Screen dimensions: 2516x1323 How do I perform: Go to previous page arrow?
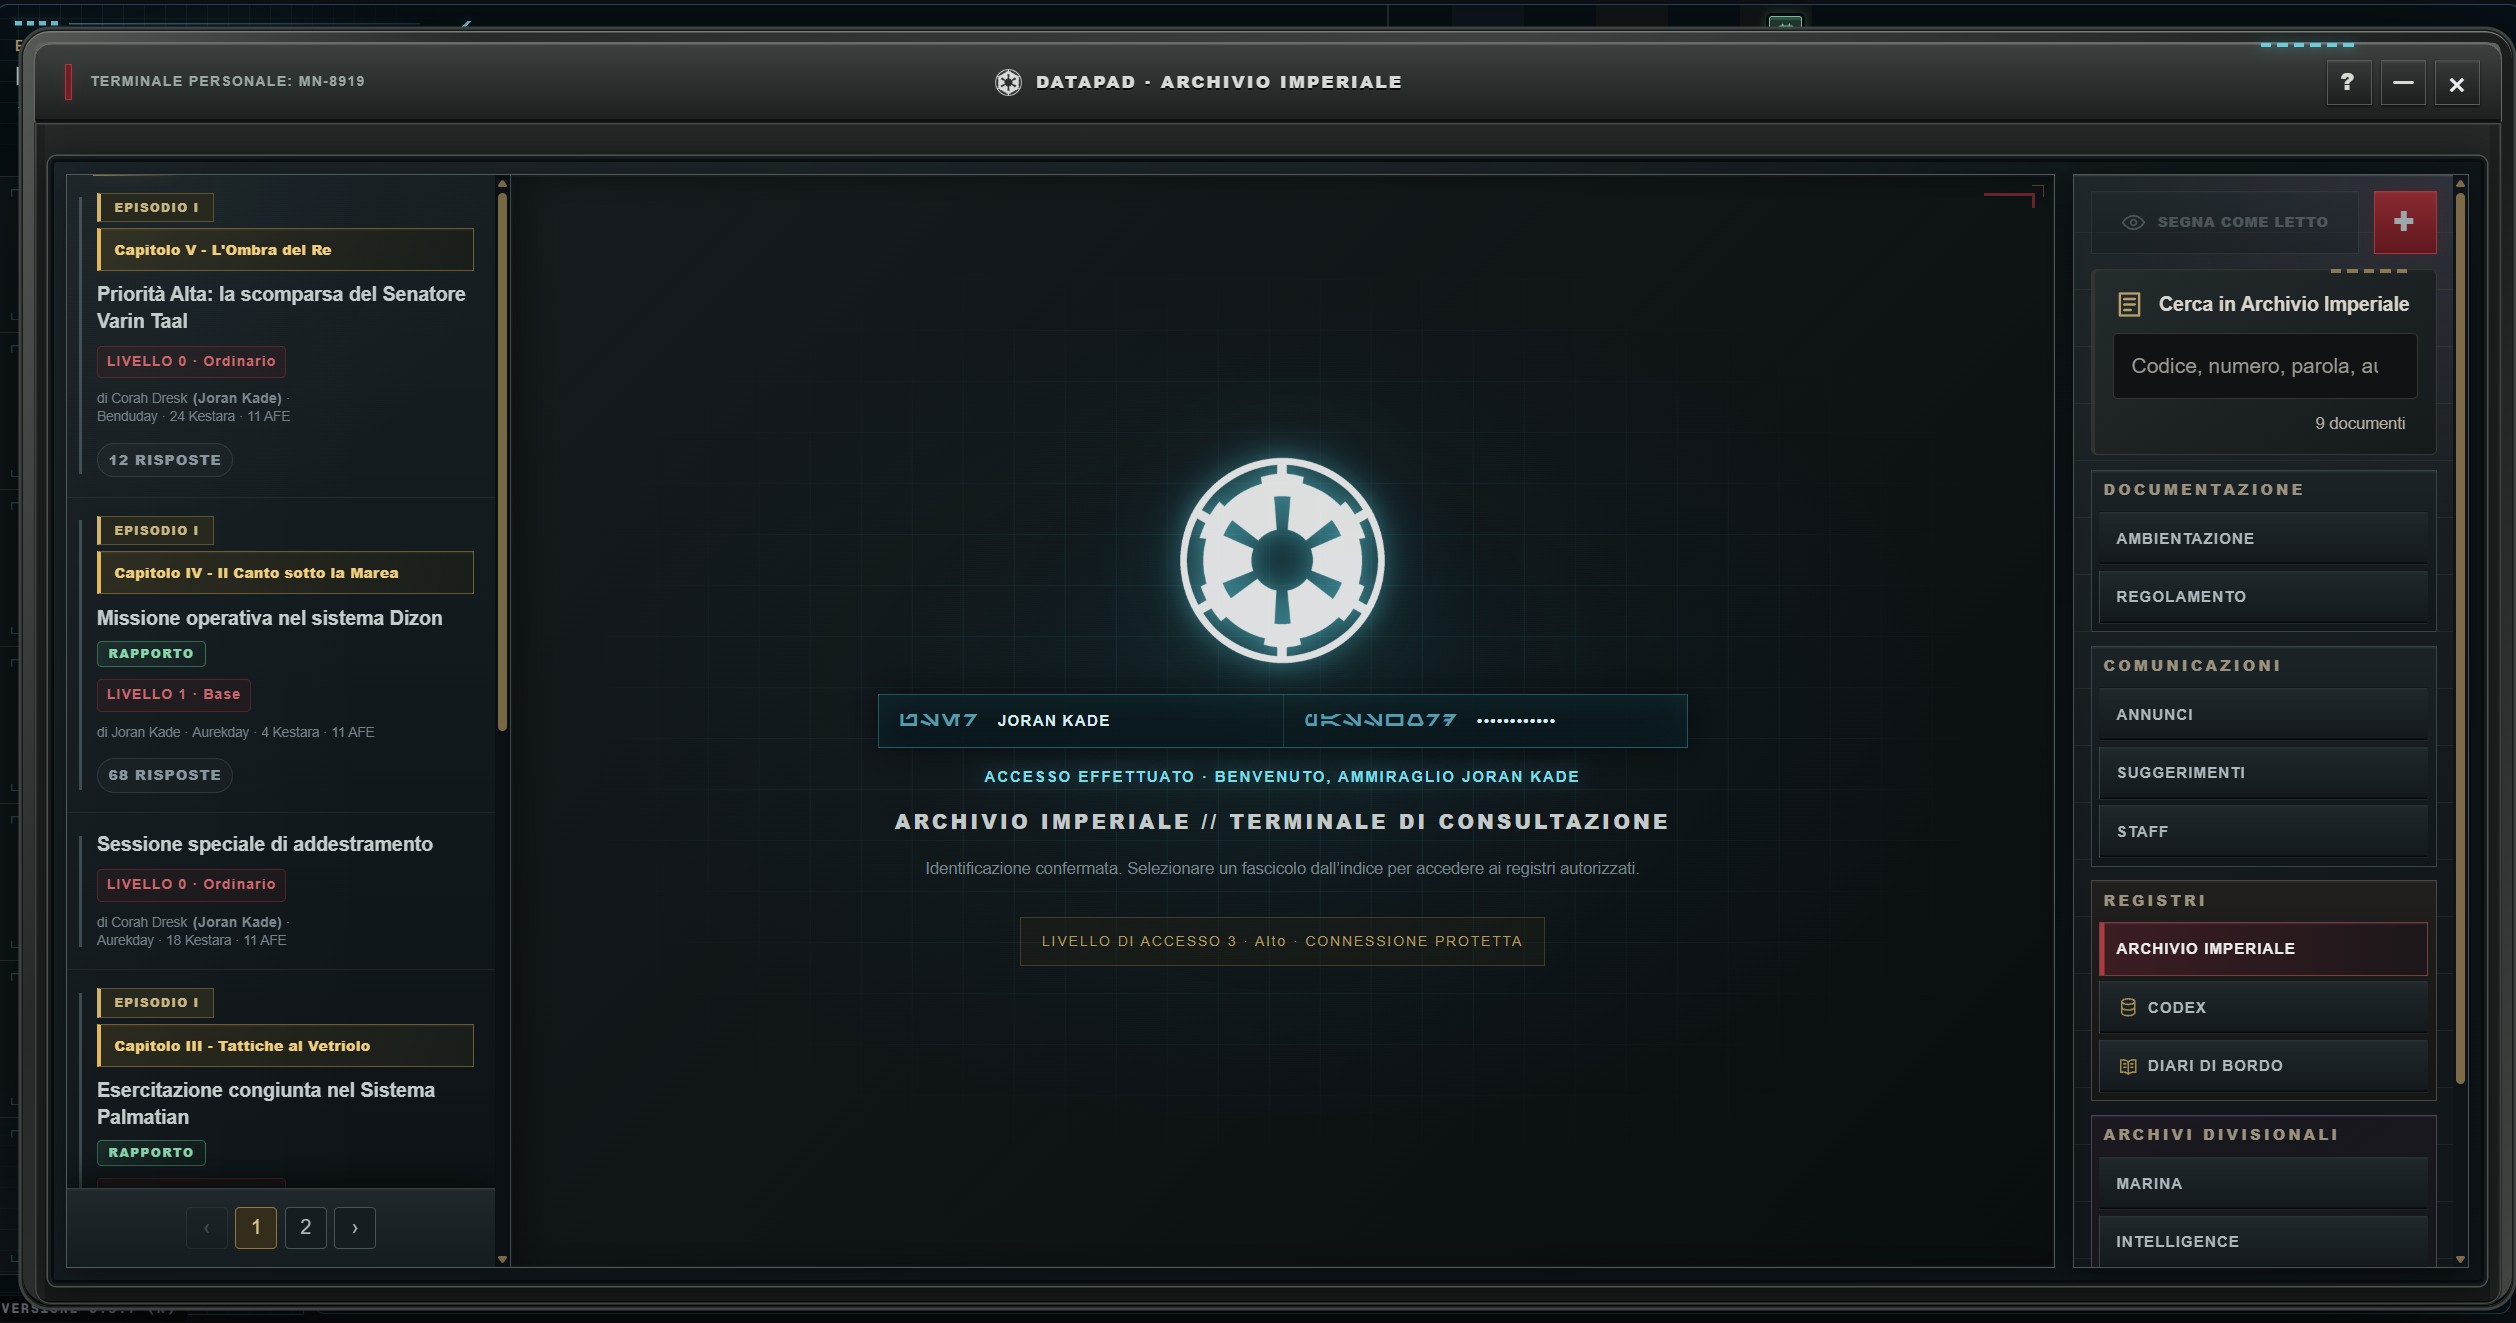point(206,1227)
